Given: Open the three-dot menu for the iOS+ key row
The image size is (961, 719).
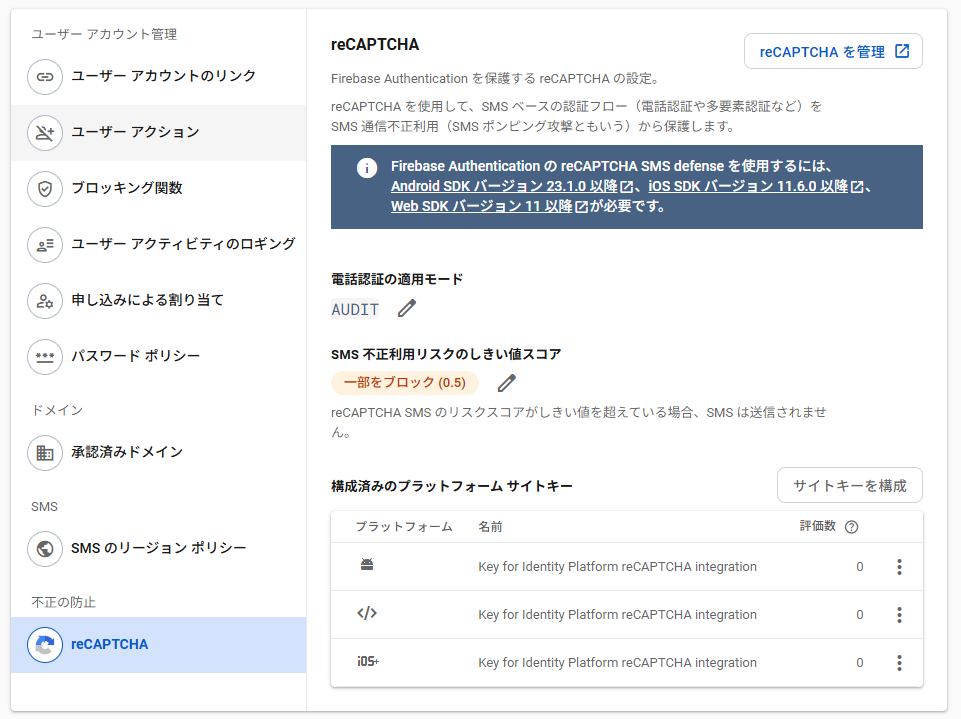Looking at the screenshot, I should coord(899,663).
